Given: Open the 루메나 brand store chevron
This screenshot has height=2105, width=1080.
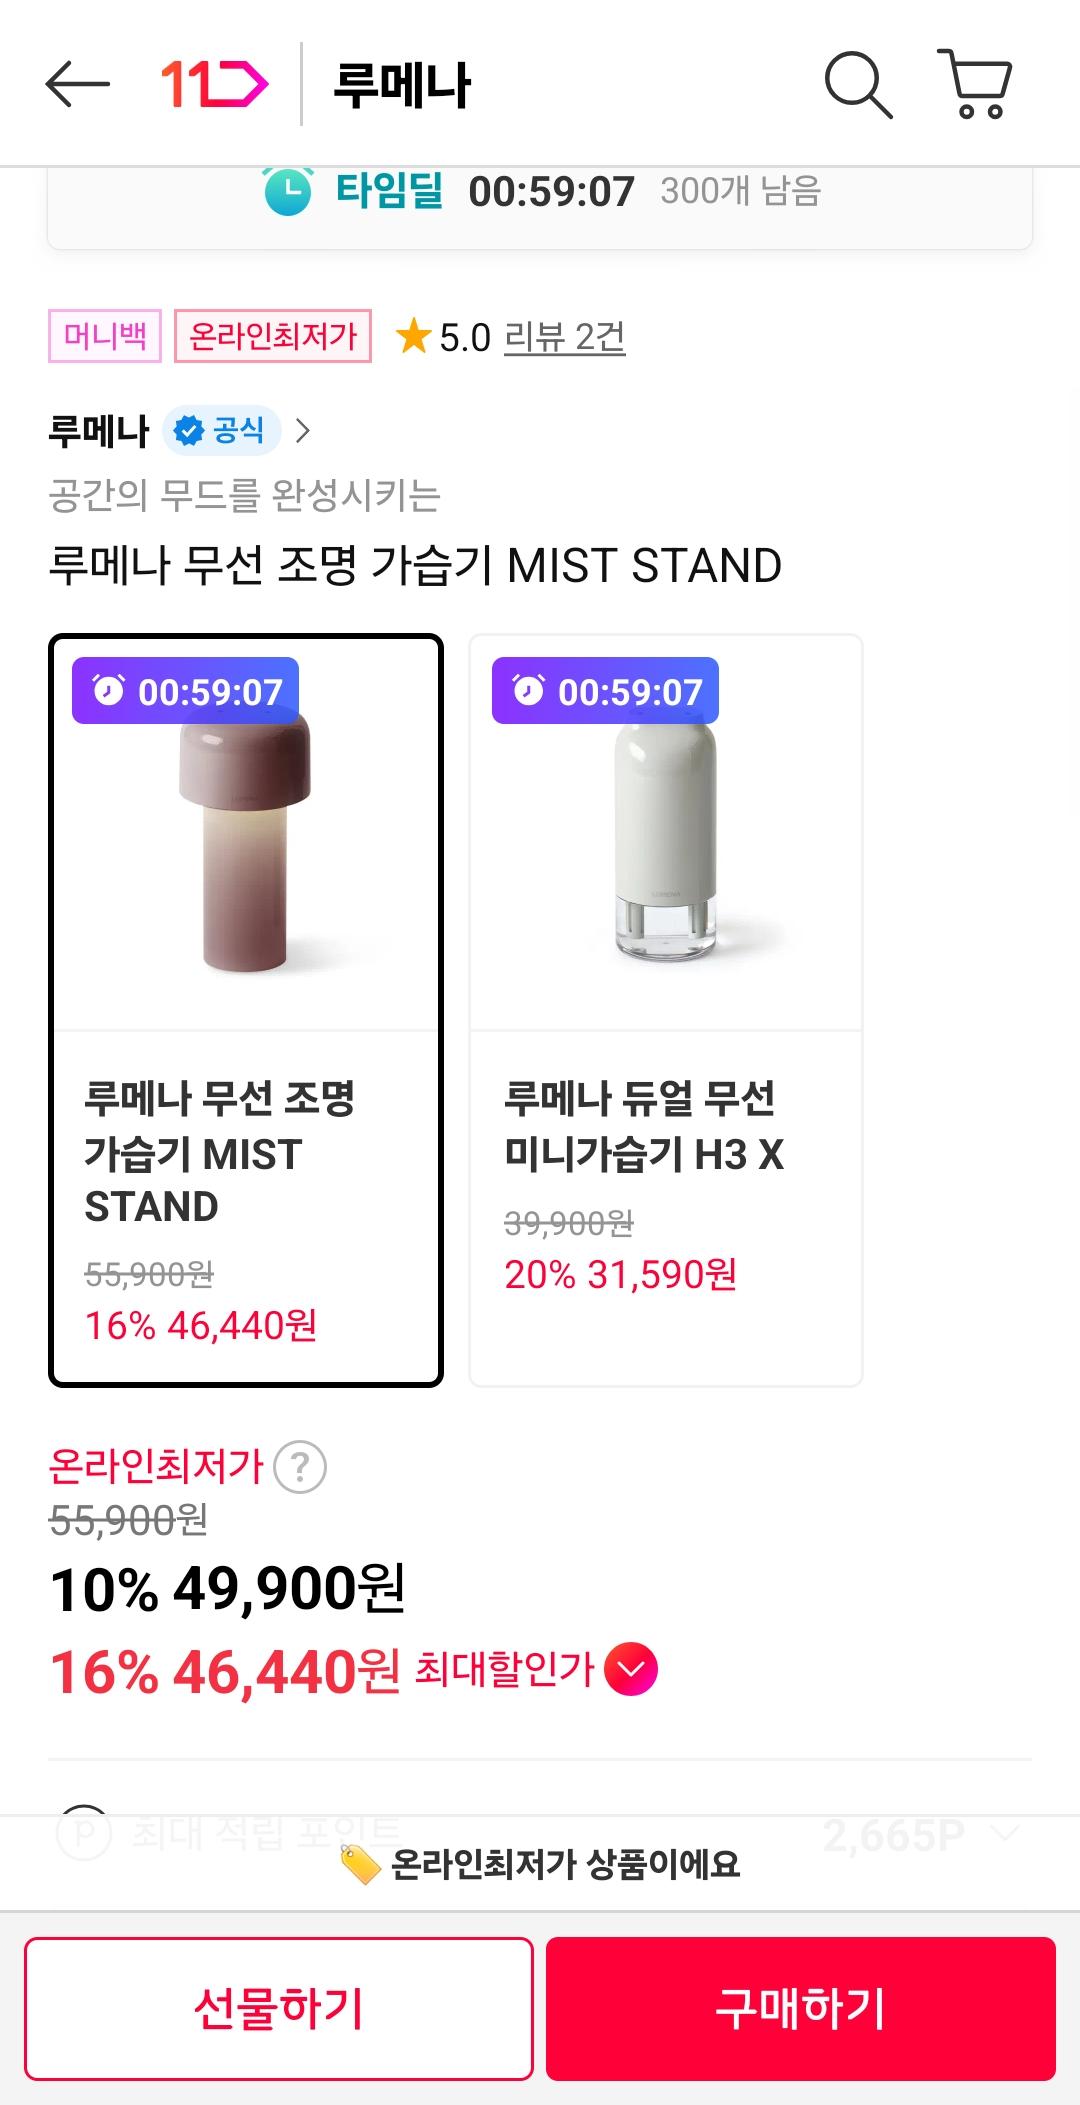Looking at the screenshot, I should pyautogui.click(x=303, y=431).
